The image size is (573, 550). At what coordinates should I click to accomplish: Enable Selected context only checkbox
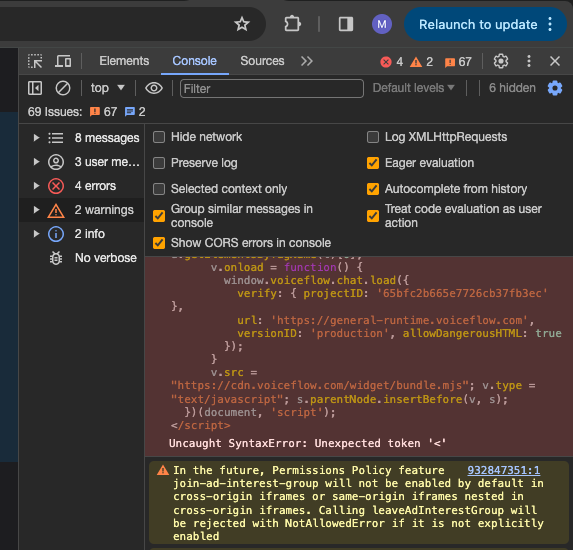coord(159,189)
